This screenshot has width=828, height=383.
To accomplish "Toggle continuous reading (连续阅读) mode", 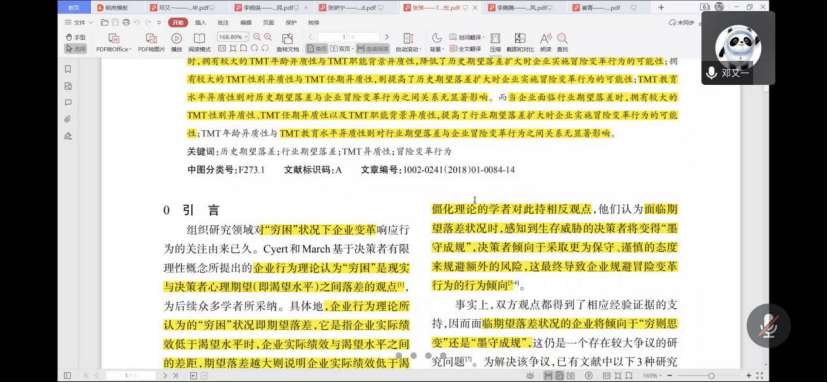I will (372, 49).
